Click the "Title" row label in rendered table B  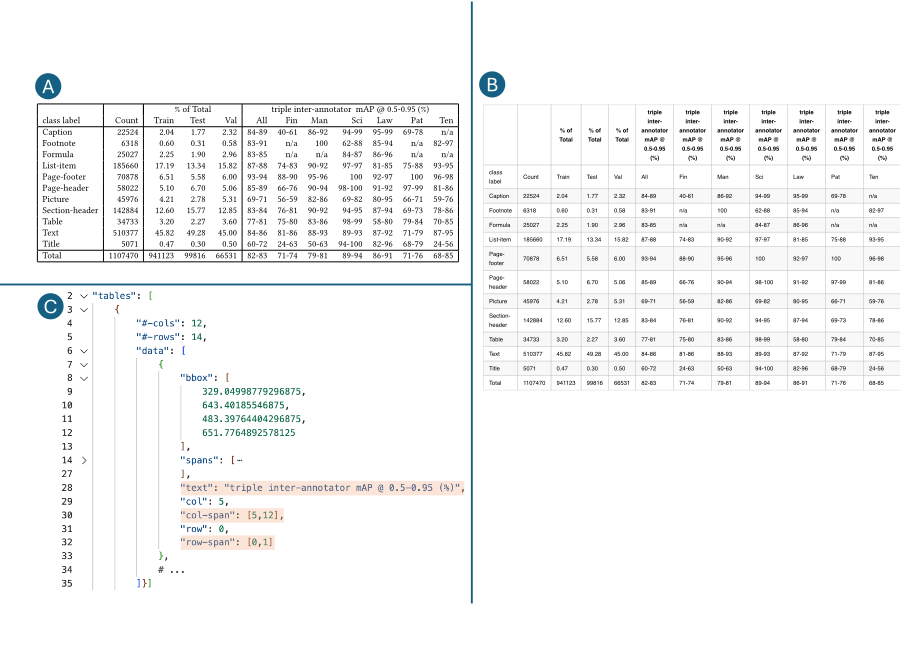(x=494, y=368)
